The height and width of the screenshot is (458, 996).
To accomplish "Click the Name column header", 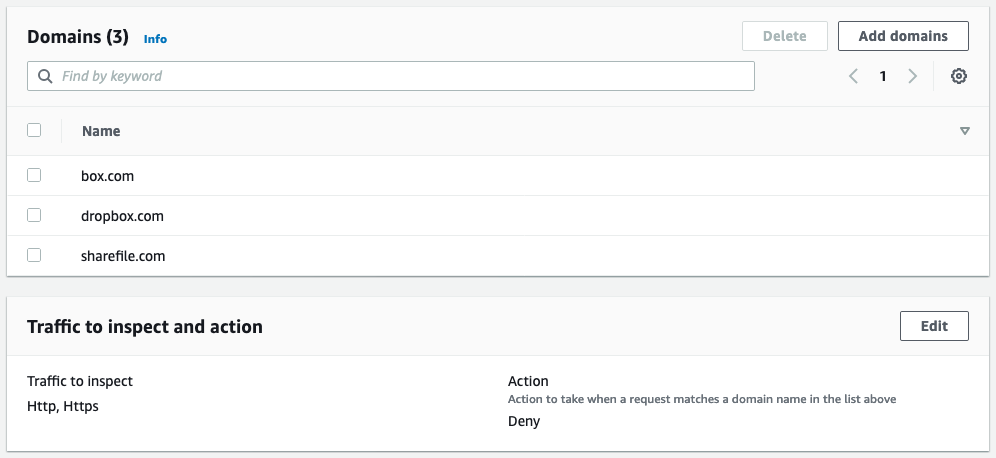I will tap(101, 131).
